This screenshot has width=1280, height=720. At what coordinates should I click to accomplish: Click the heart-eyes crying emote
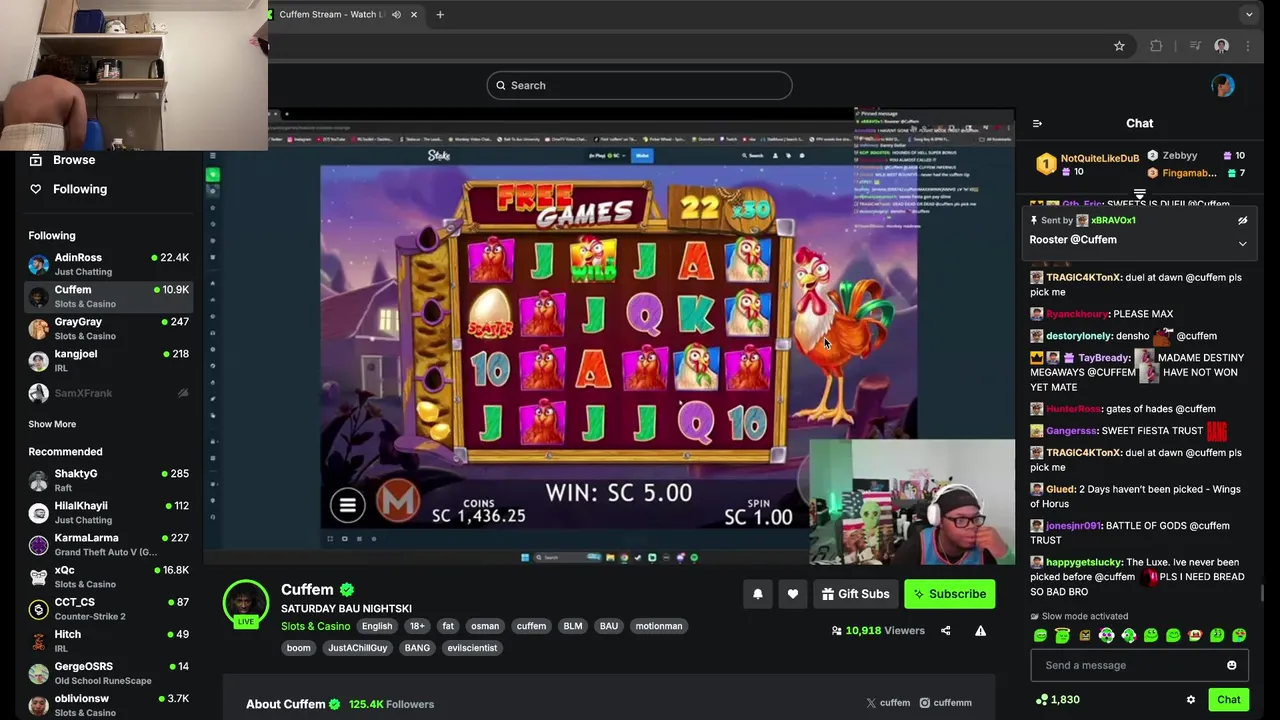point(1239,635)
